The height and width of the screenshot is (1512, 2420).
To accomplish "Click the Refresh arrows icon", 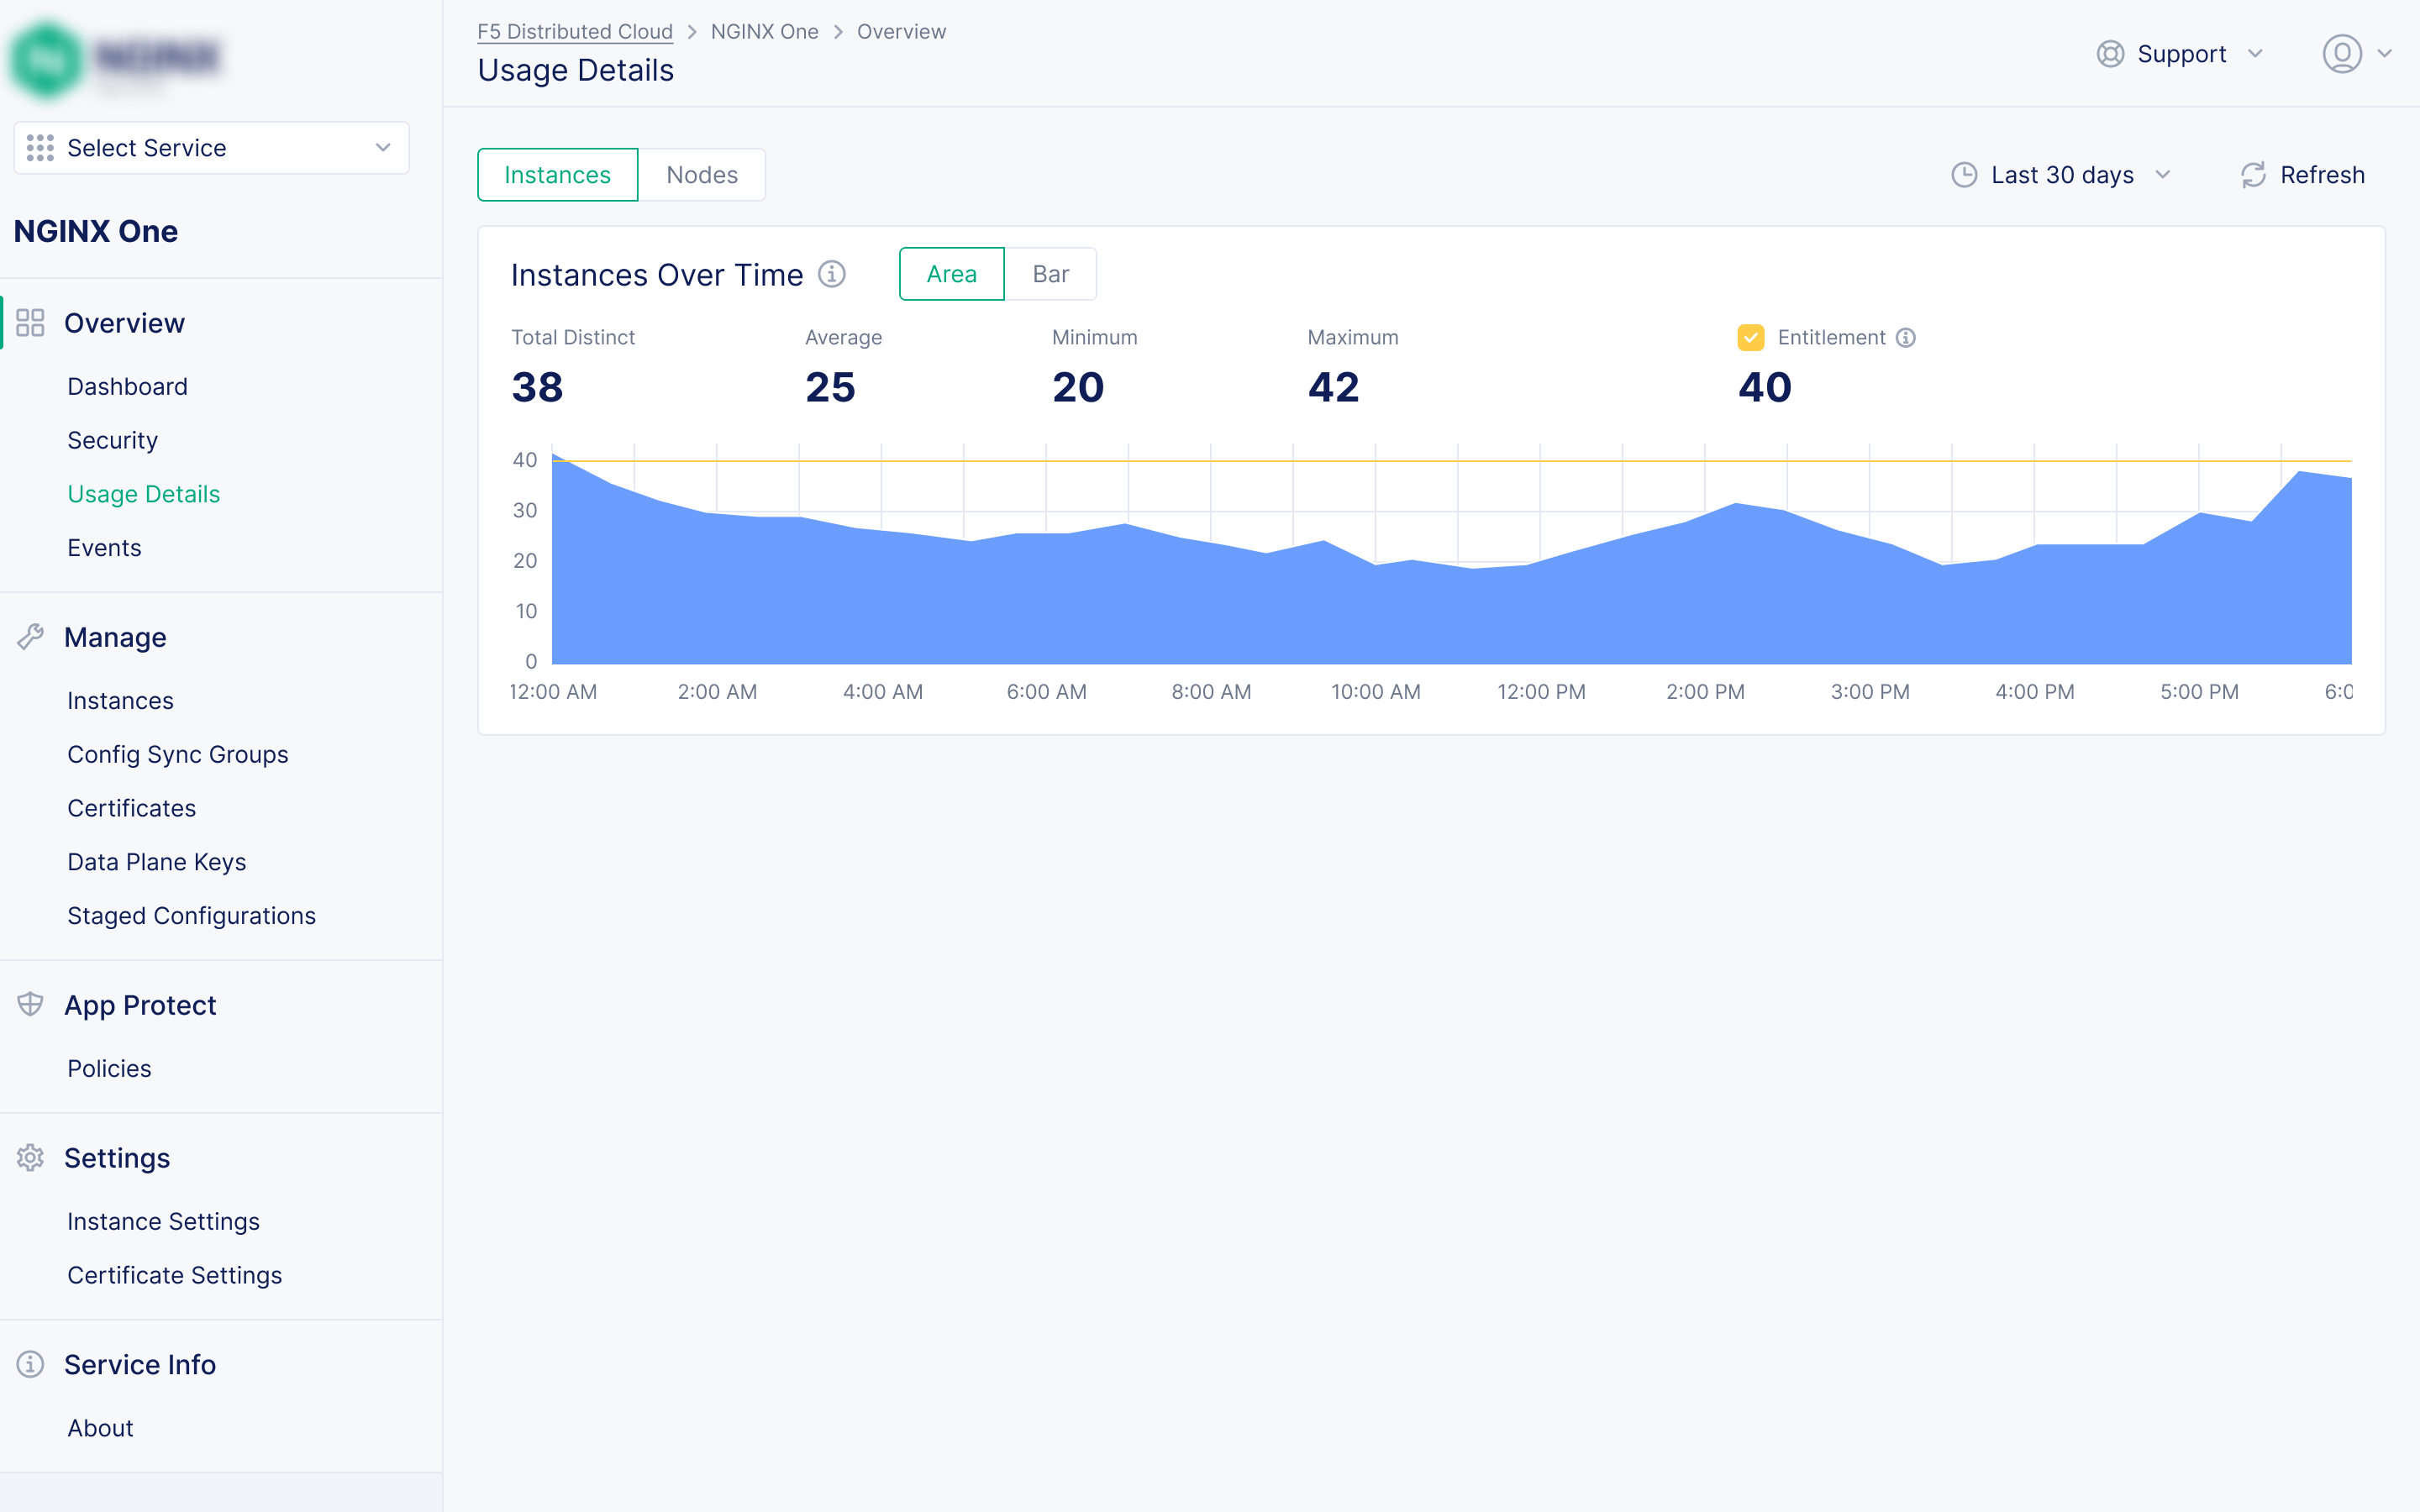I will (x=2253, y=175).
